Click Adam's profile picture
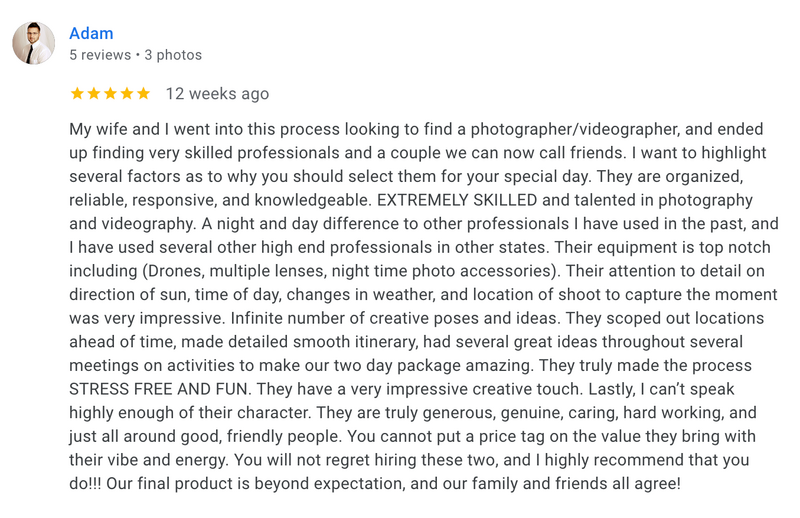The height and width of the screenshot is (518, 800). pos(33,44)
